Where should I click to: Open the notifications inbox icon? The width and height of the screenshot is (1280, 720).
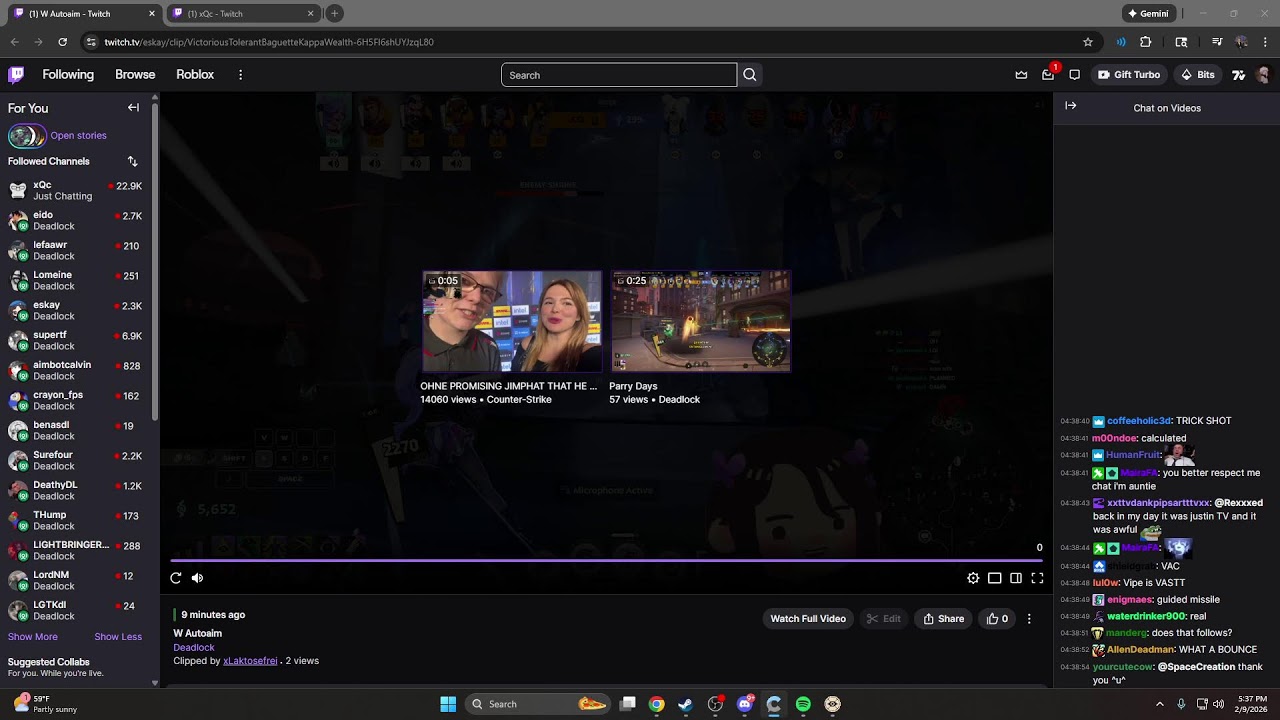coord(1048,75)
